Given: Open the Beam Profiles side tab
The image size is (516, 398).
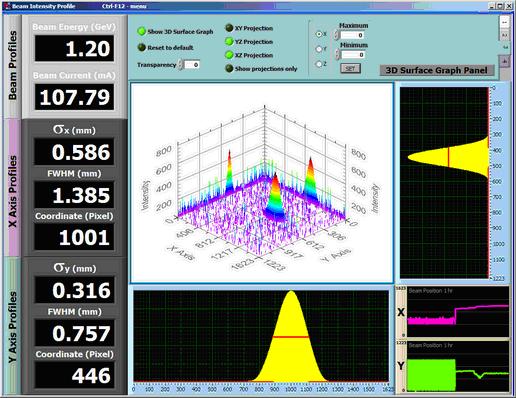Looking at the screenshot, I should pyautogui.click(x=12, y=66).
